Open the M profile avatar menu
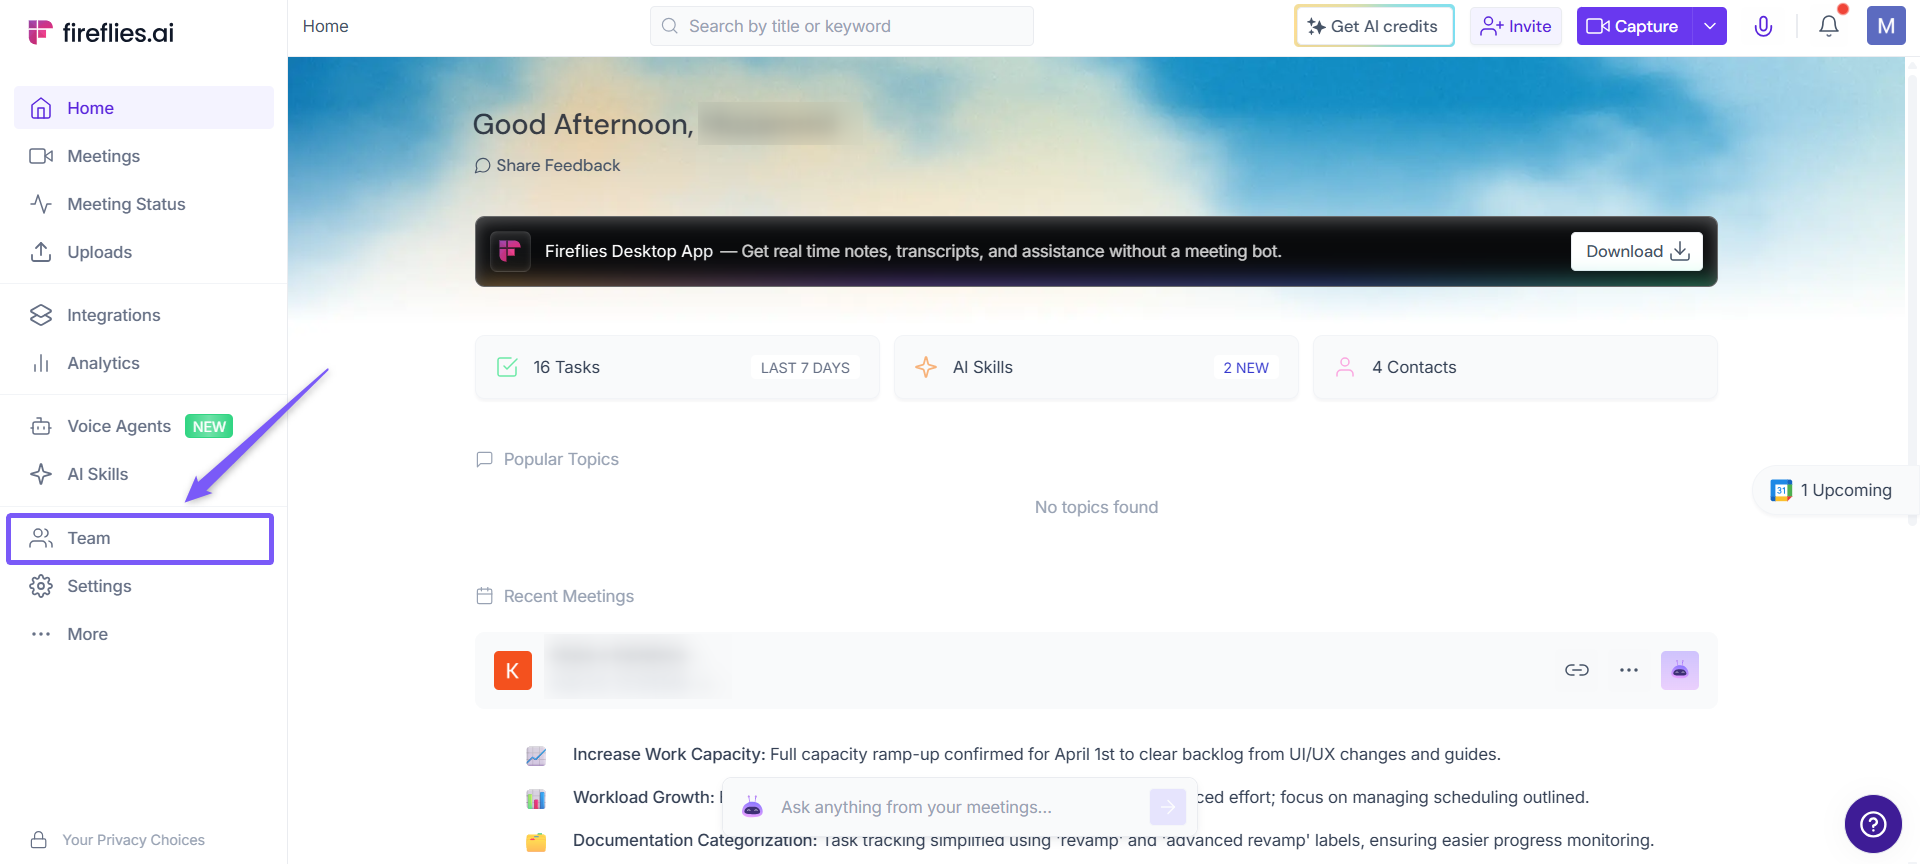 tap(1886, 26)
